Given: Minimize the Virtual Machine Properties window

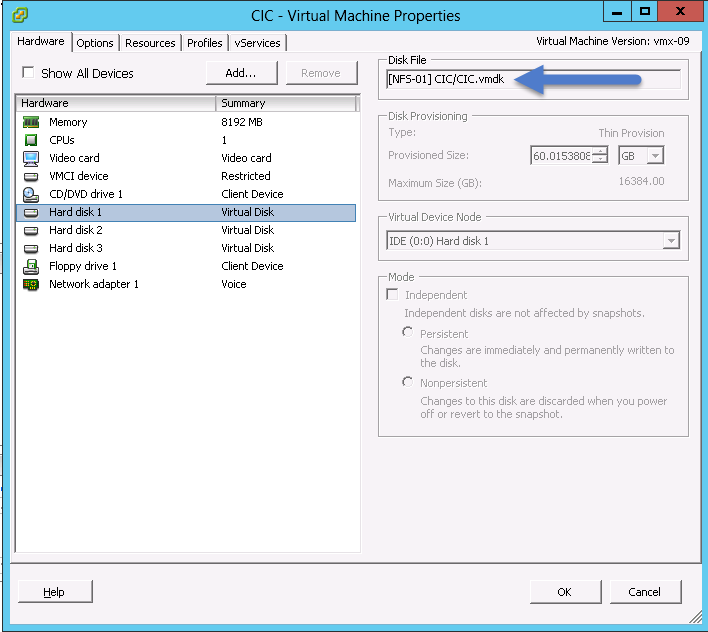Looking at the screenshot, I should point(617,12).
